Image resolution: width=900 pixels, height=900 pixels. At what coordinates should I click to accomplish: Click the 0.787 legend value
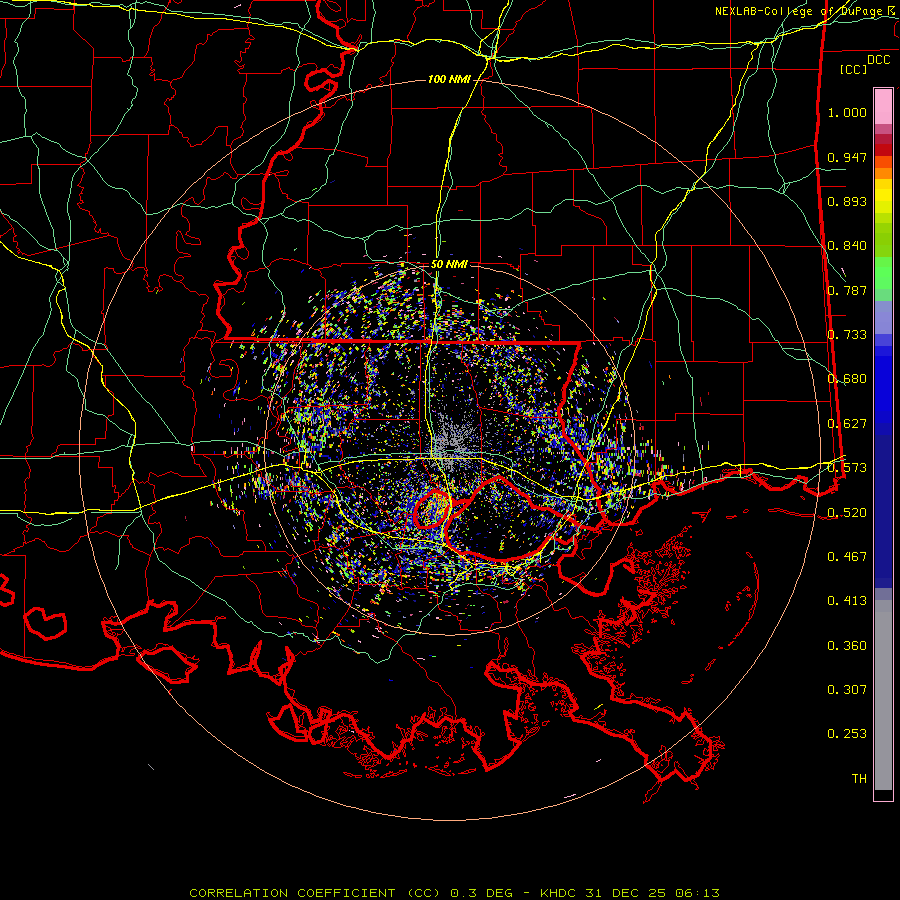click(847, 290)
